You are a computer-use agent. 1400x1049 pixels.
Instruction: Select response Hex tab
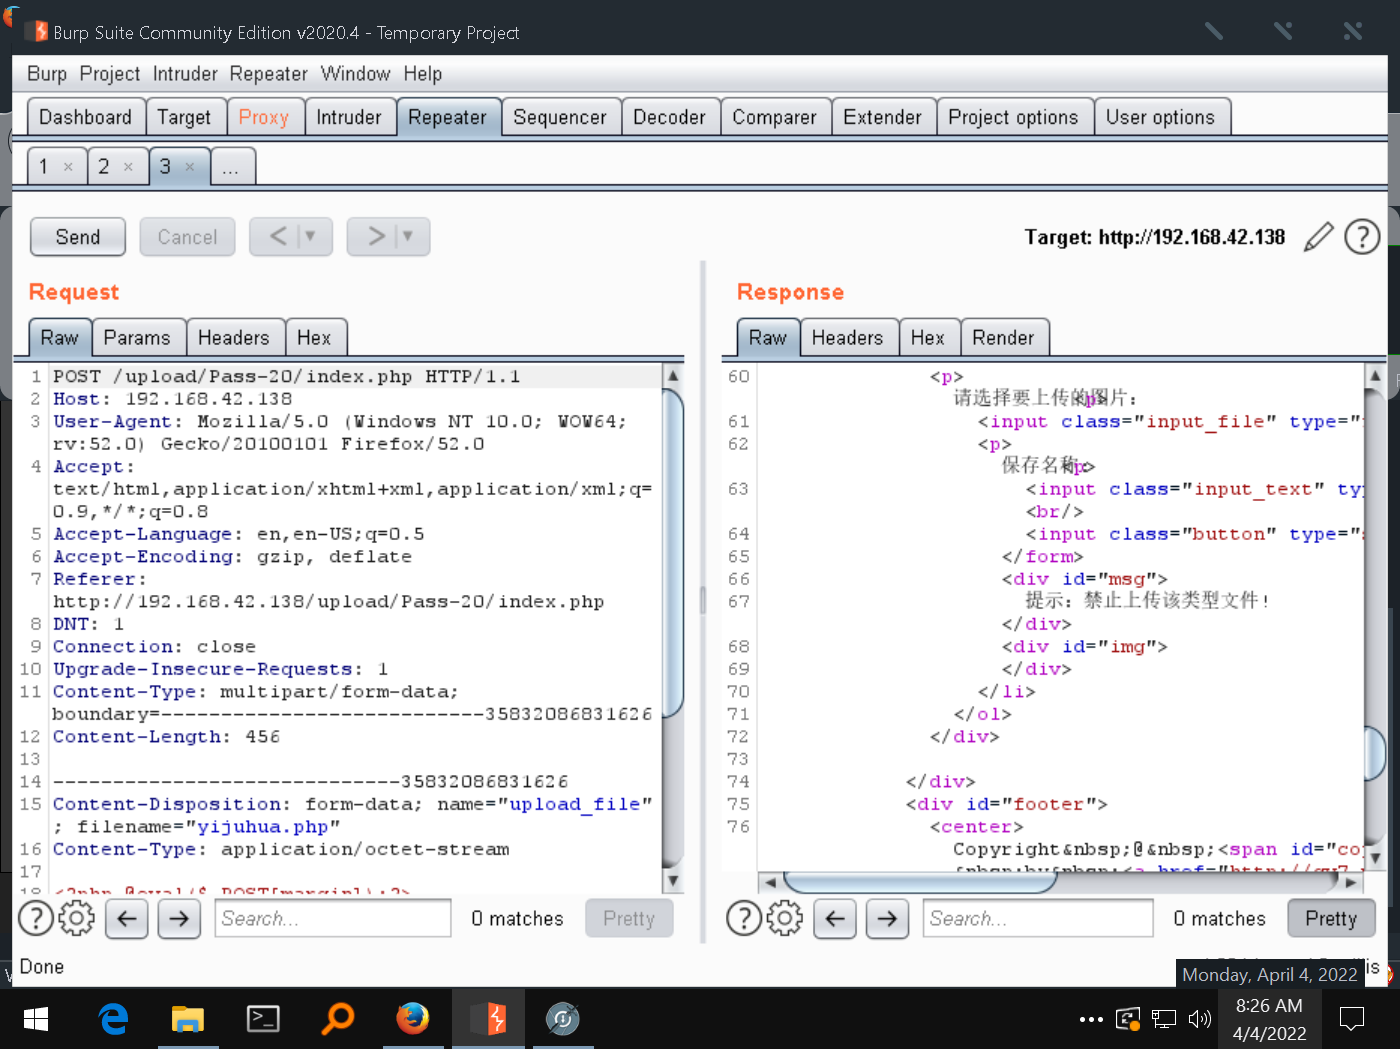(928, 338)
